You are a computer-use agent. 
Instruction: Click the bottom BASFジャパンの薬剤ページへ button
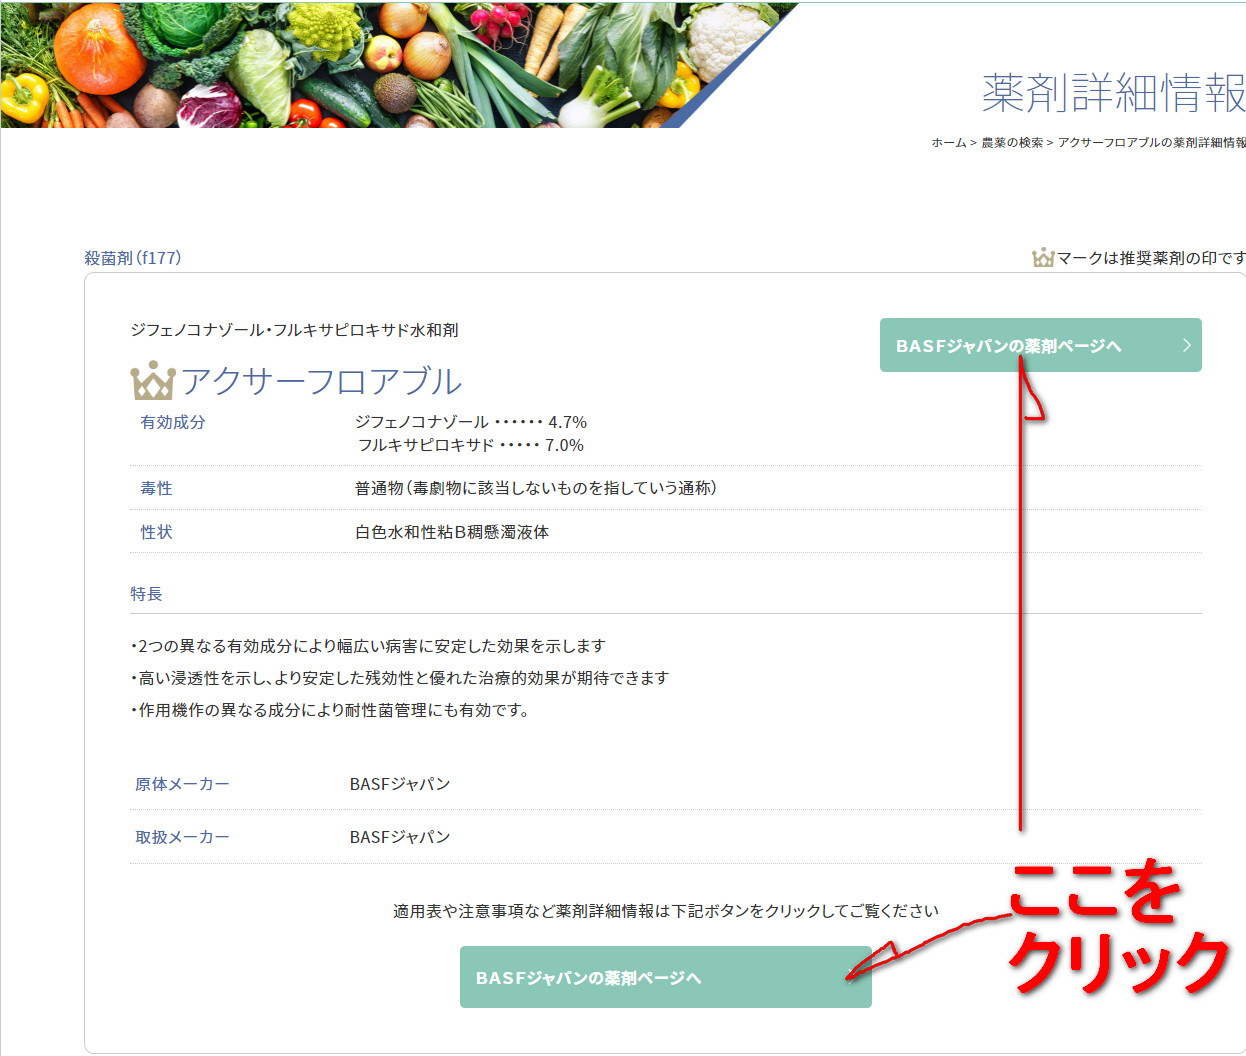pyautogui.click(x=665, y=977)
